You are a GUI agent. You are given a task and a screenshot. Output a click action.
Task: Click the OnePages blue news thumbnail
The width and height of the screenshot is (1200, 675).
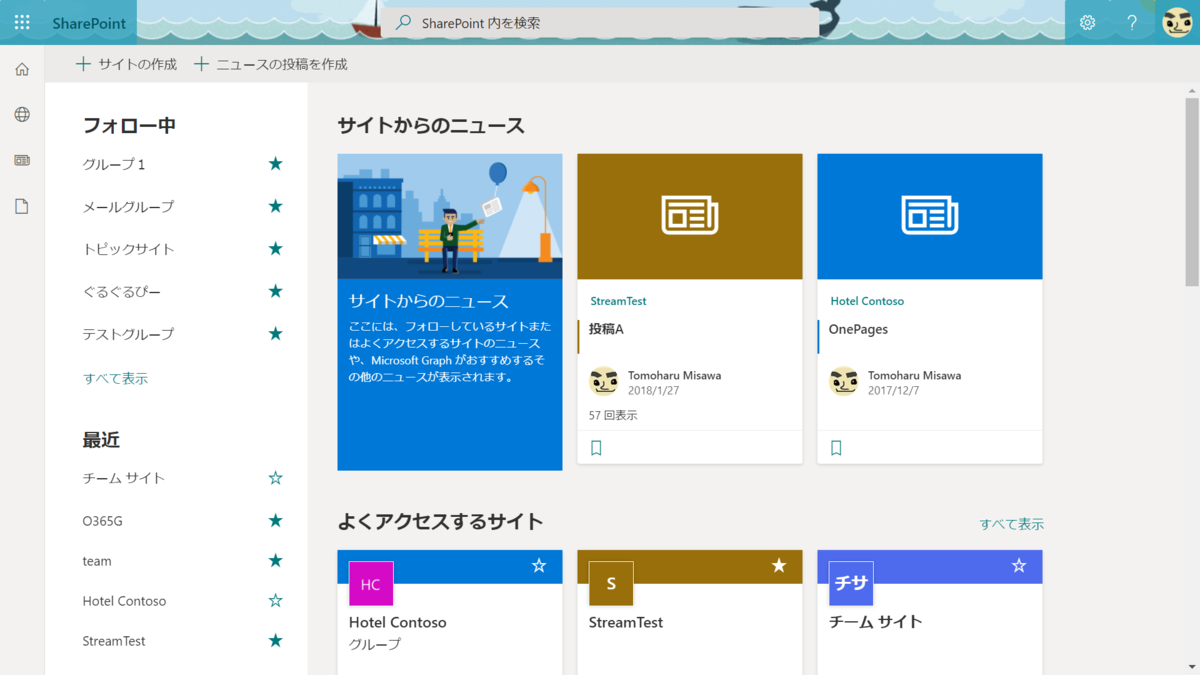(x=930, y=217)
